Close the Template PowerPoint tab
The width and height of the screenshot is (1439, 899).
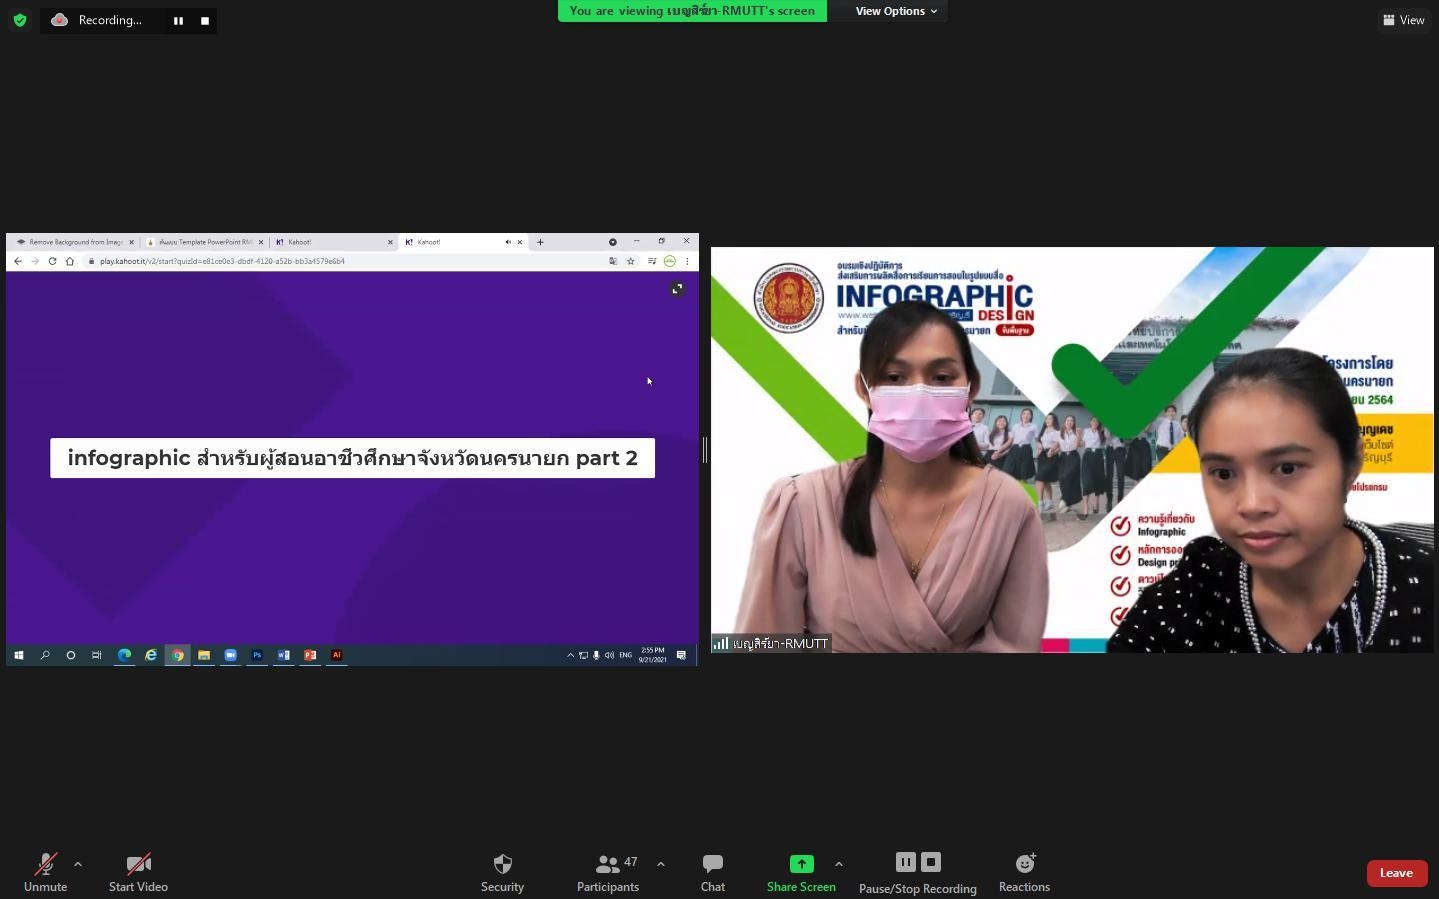tap(261, 242)
